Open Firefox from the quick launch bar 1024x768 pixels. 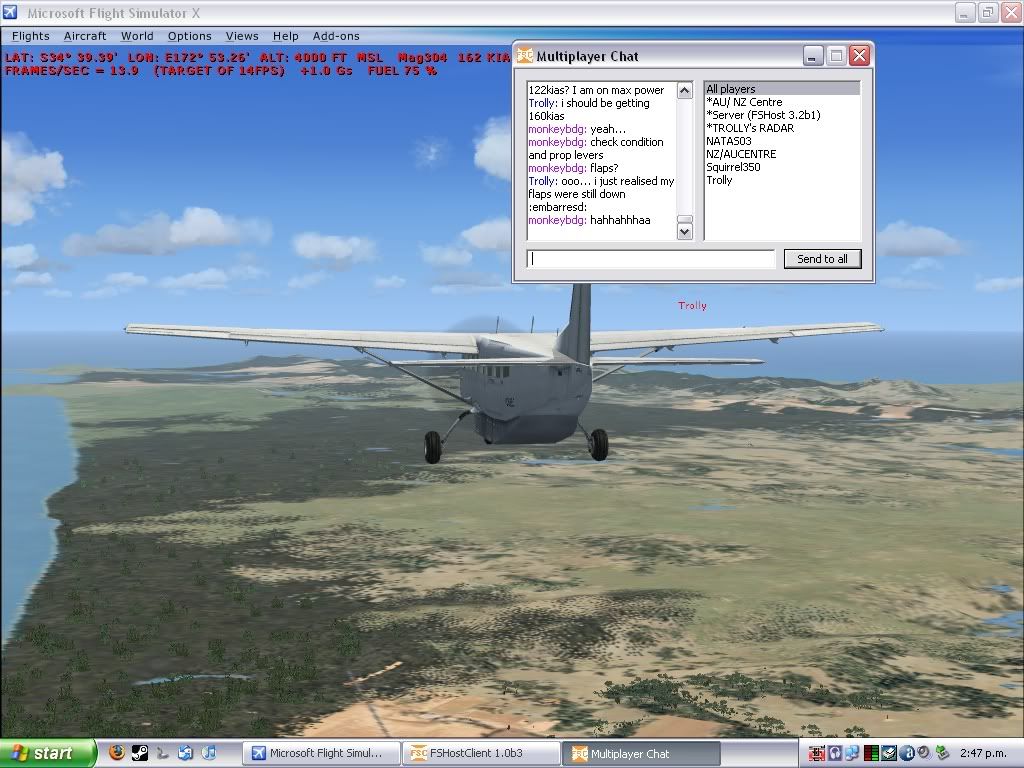(117, 753)
